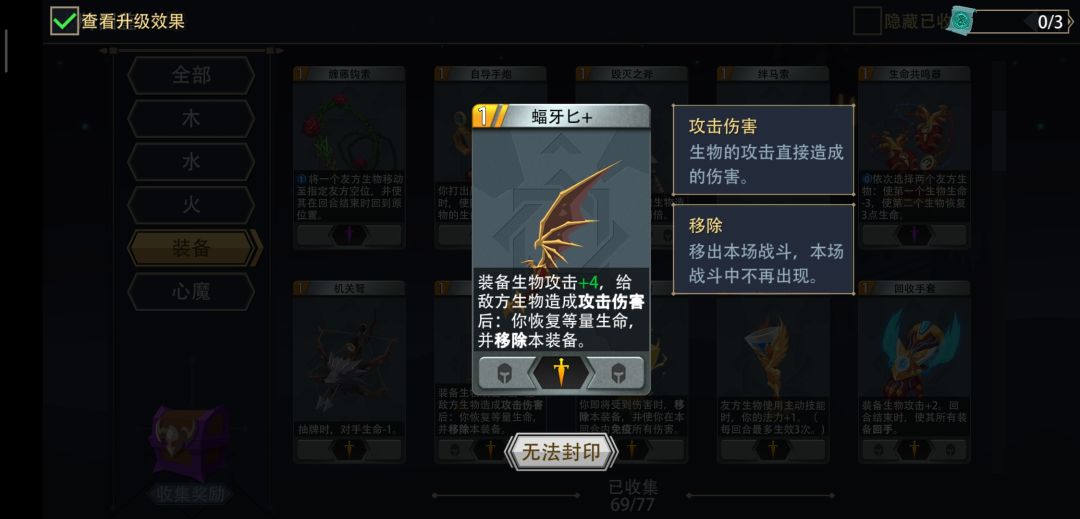This screenshot has height=519, width=1080.
Task: Select the 心魔 category tab
Action: click(191, 292)
